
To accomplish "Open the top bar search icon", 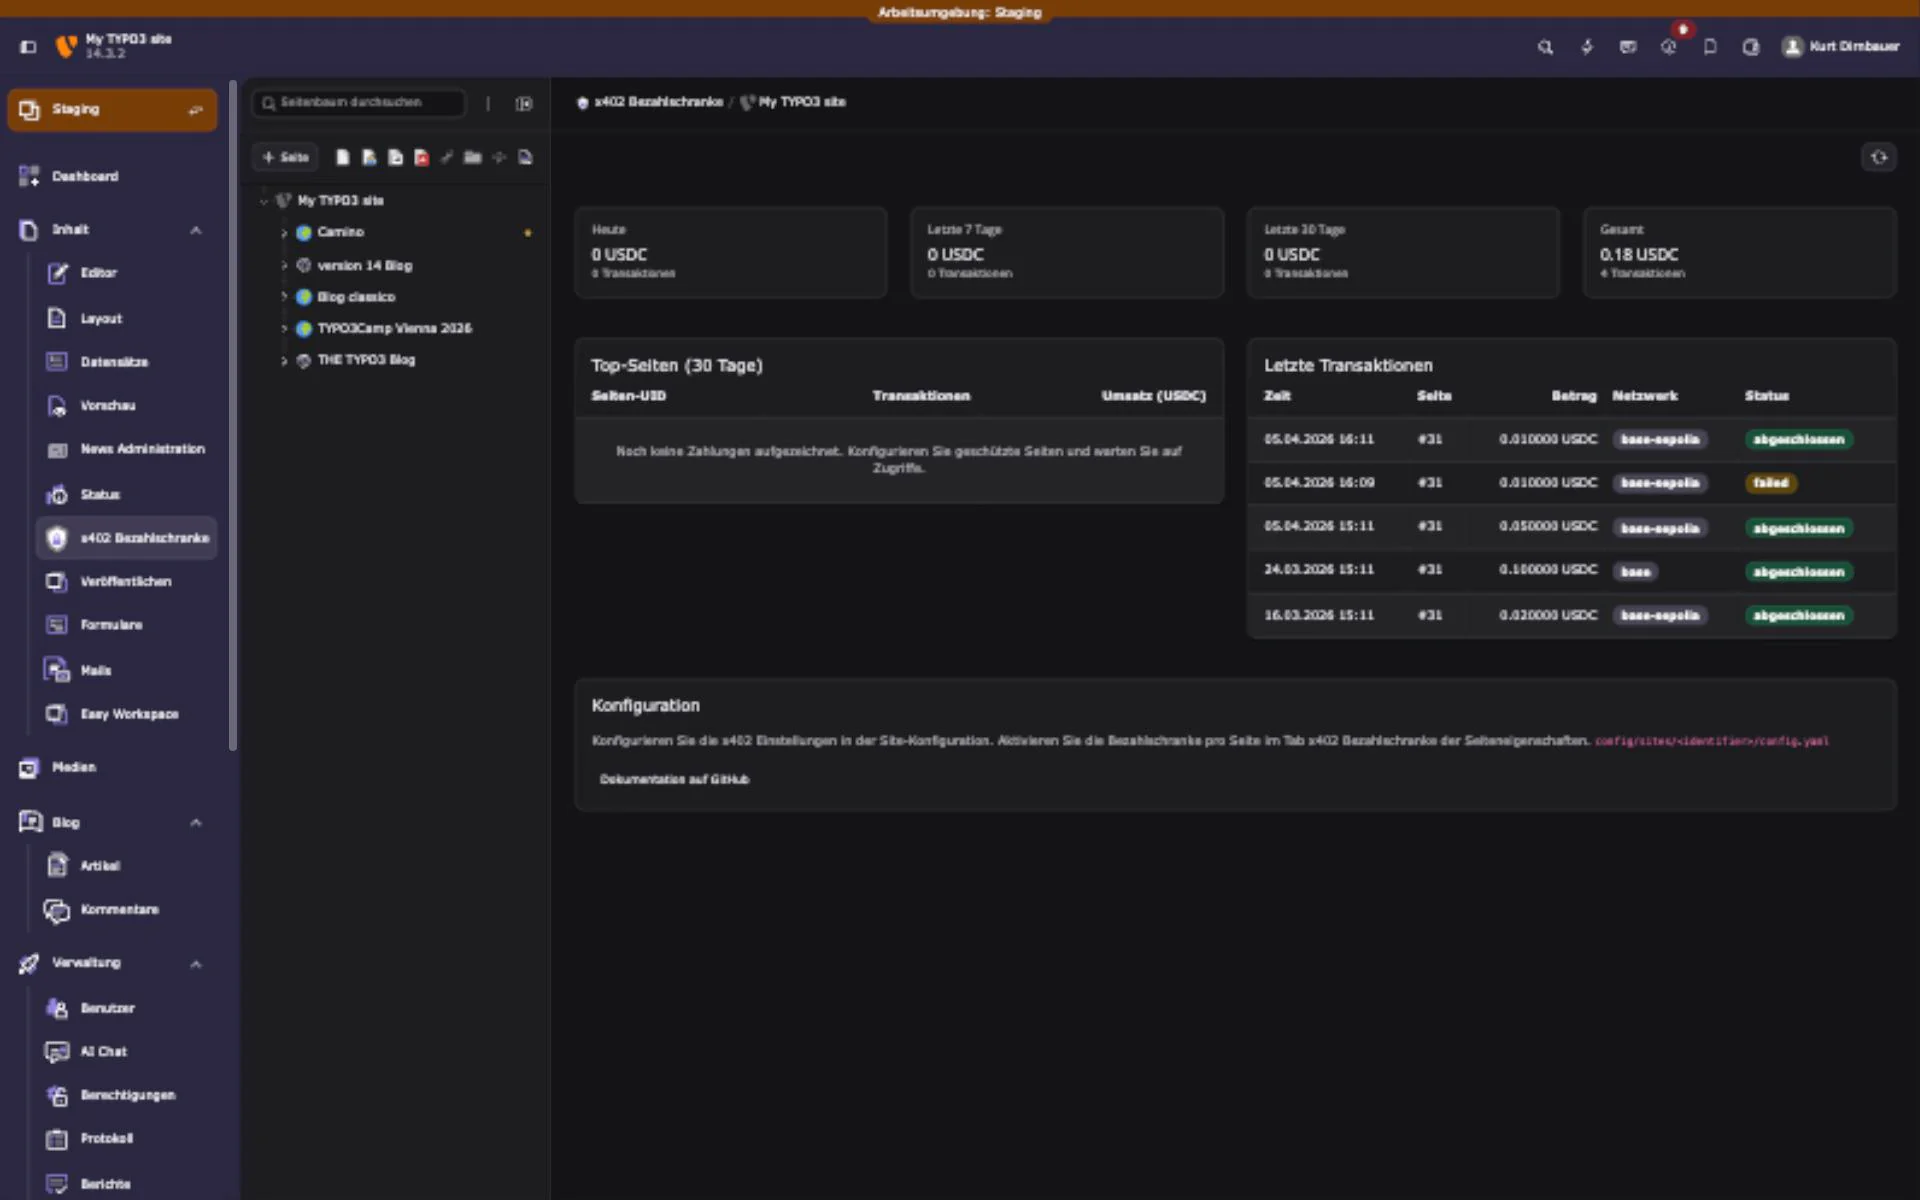I will tap(1545, 47).
